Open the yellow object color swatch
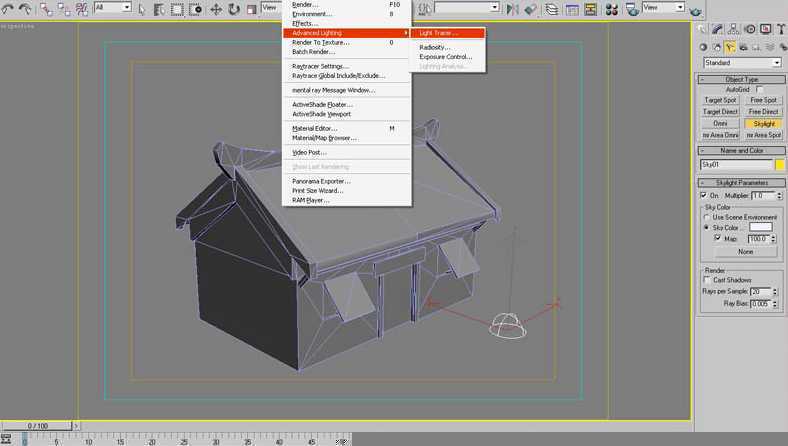The height and width of the screenshot is (446, 788). (x=779, y=164)
